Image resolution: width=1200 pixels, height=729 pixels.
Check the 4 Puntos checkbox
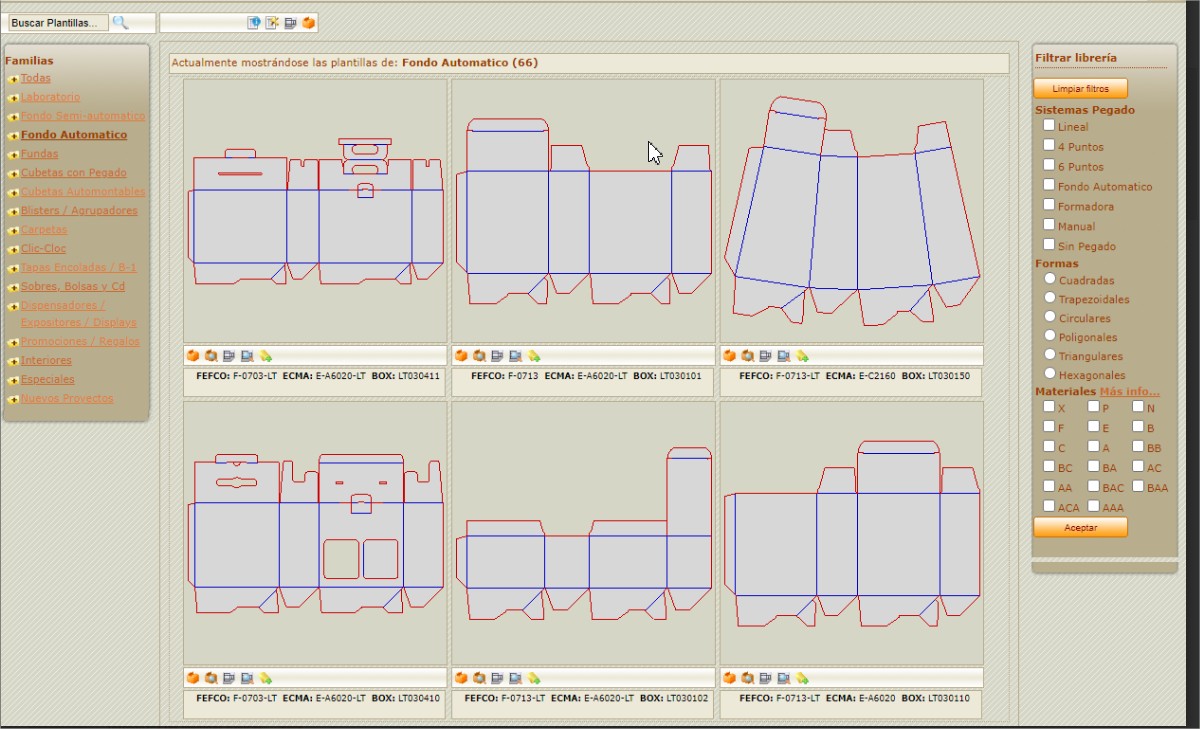[x=1049, y=145]
